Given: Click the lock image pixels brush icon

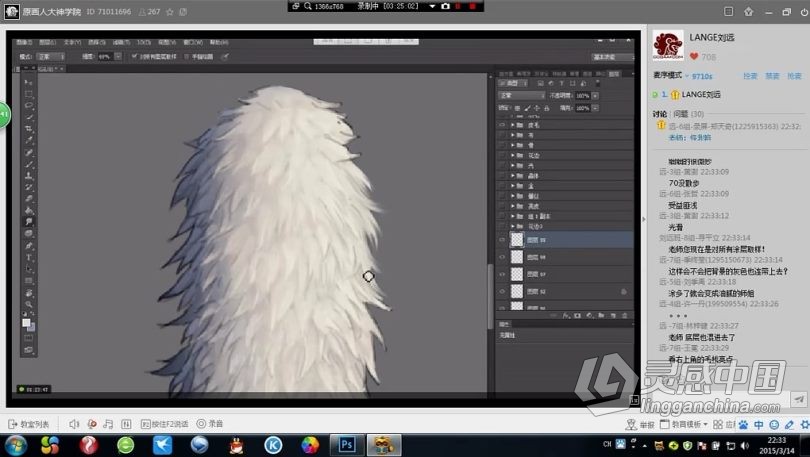Looking at the screenshot, I should click(x=527, y=108).
